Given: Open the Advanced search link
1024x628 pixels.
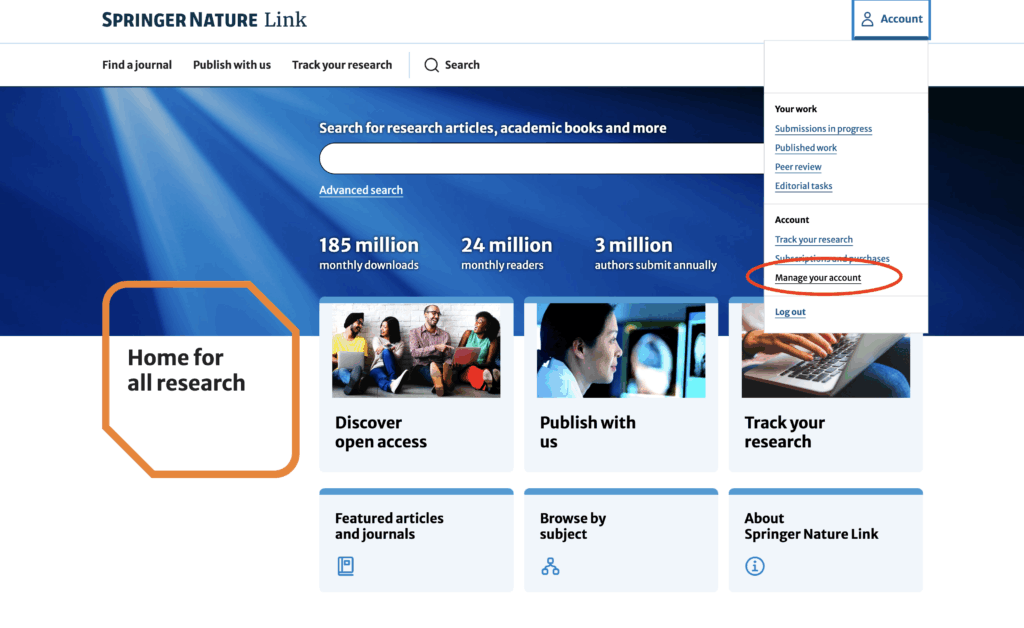Looking at the screenshot, I should click(x=360, y=190).
